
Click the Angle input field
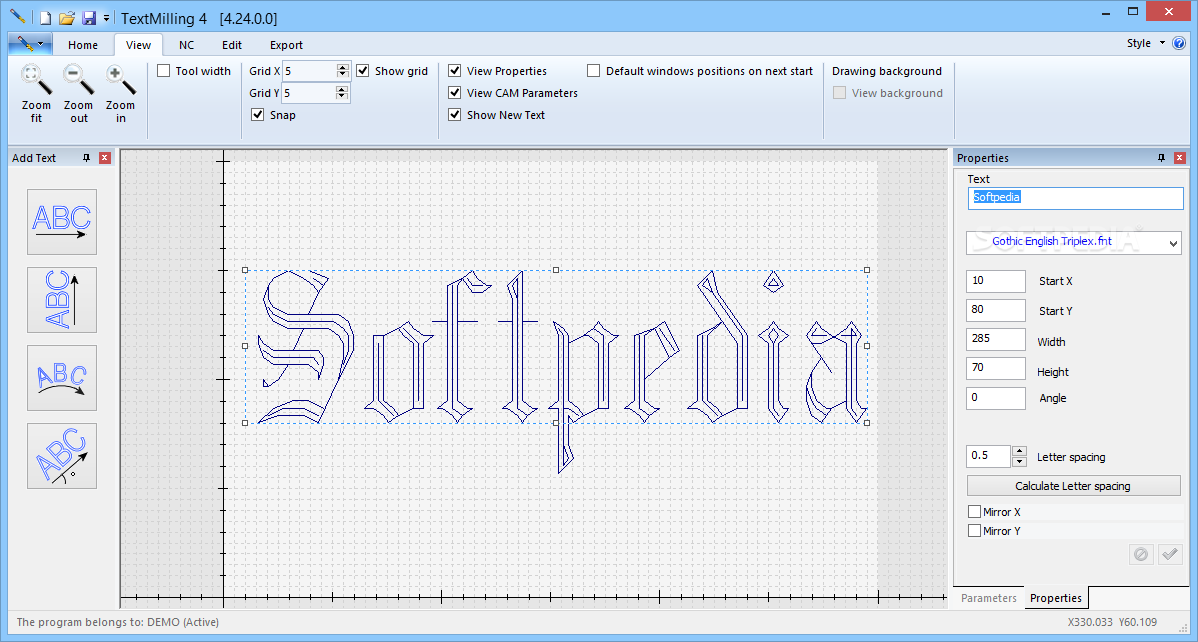pyautogui.click(x=996, y=398)
